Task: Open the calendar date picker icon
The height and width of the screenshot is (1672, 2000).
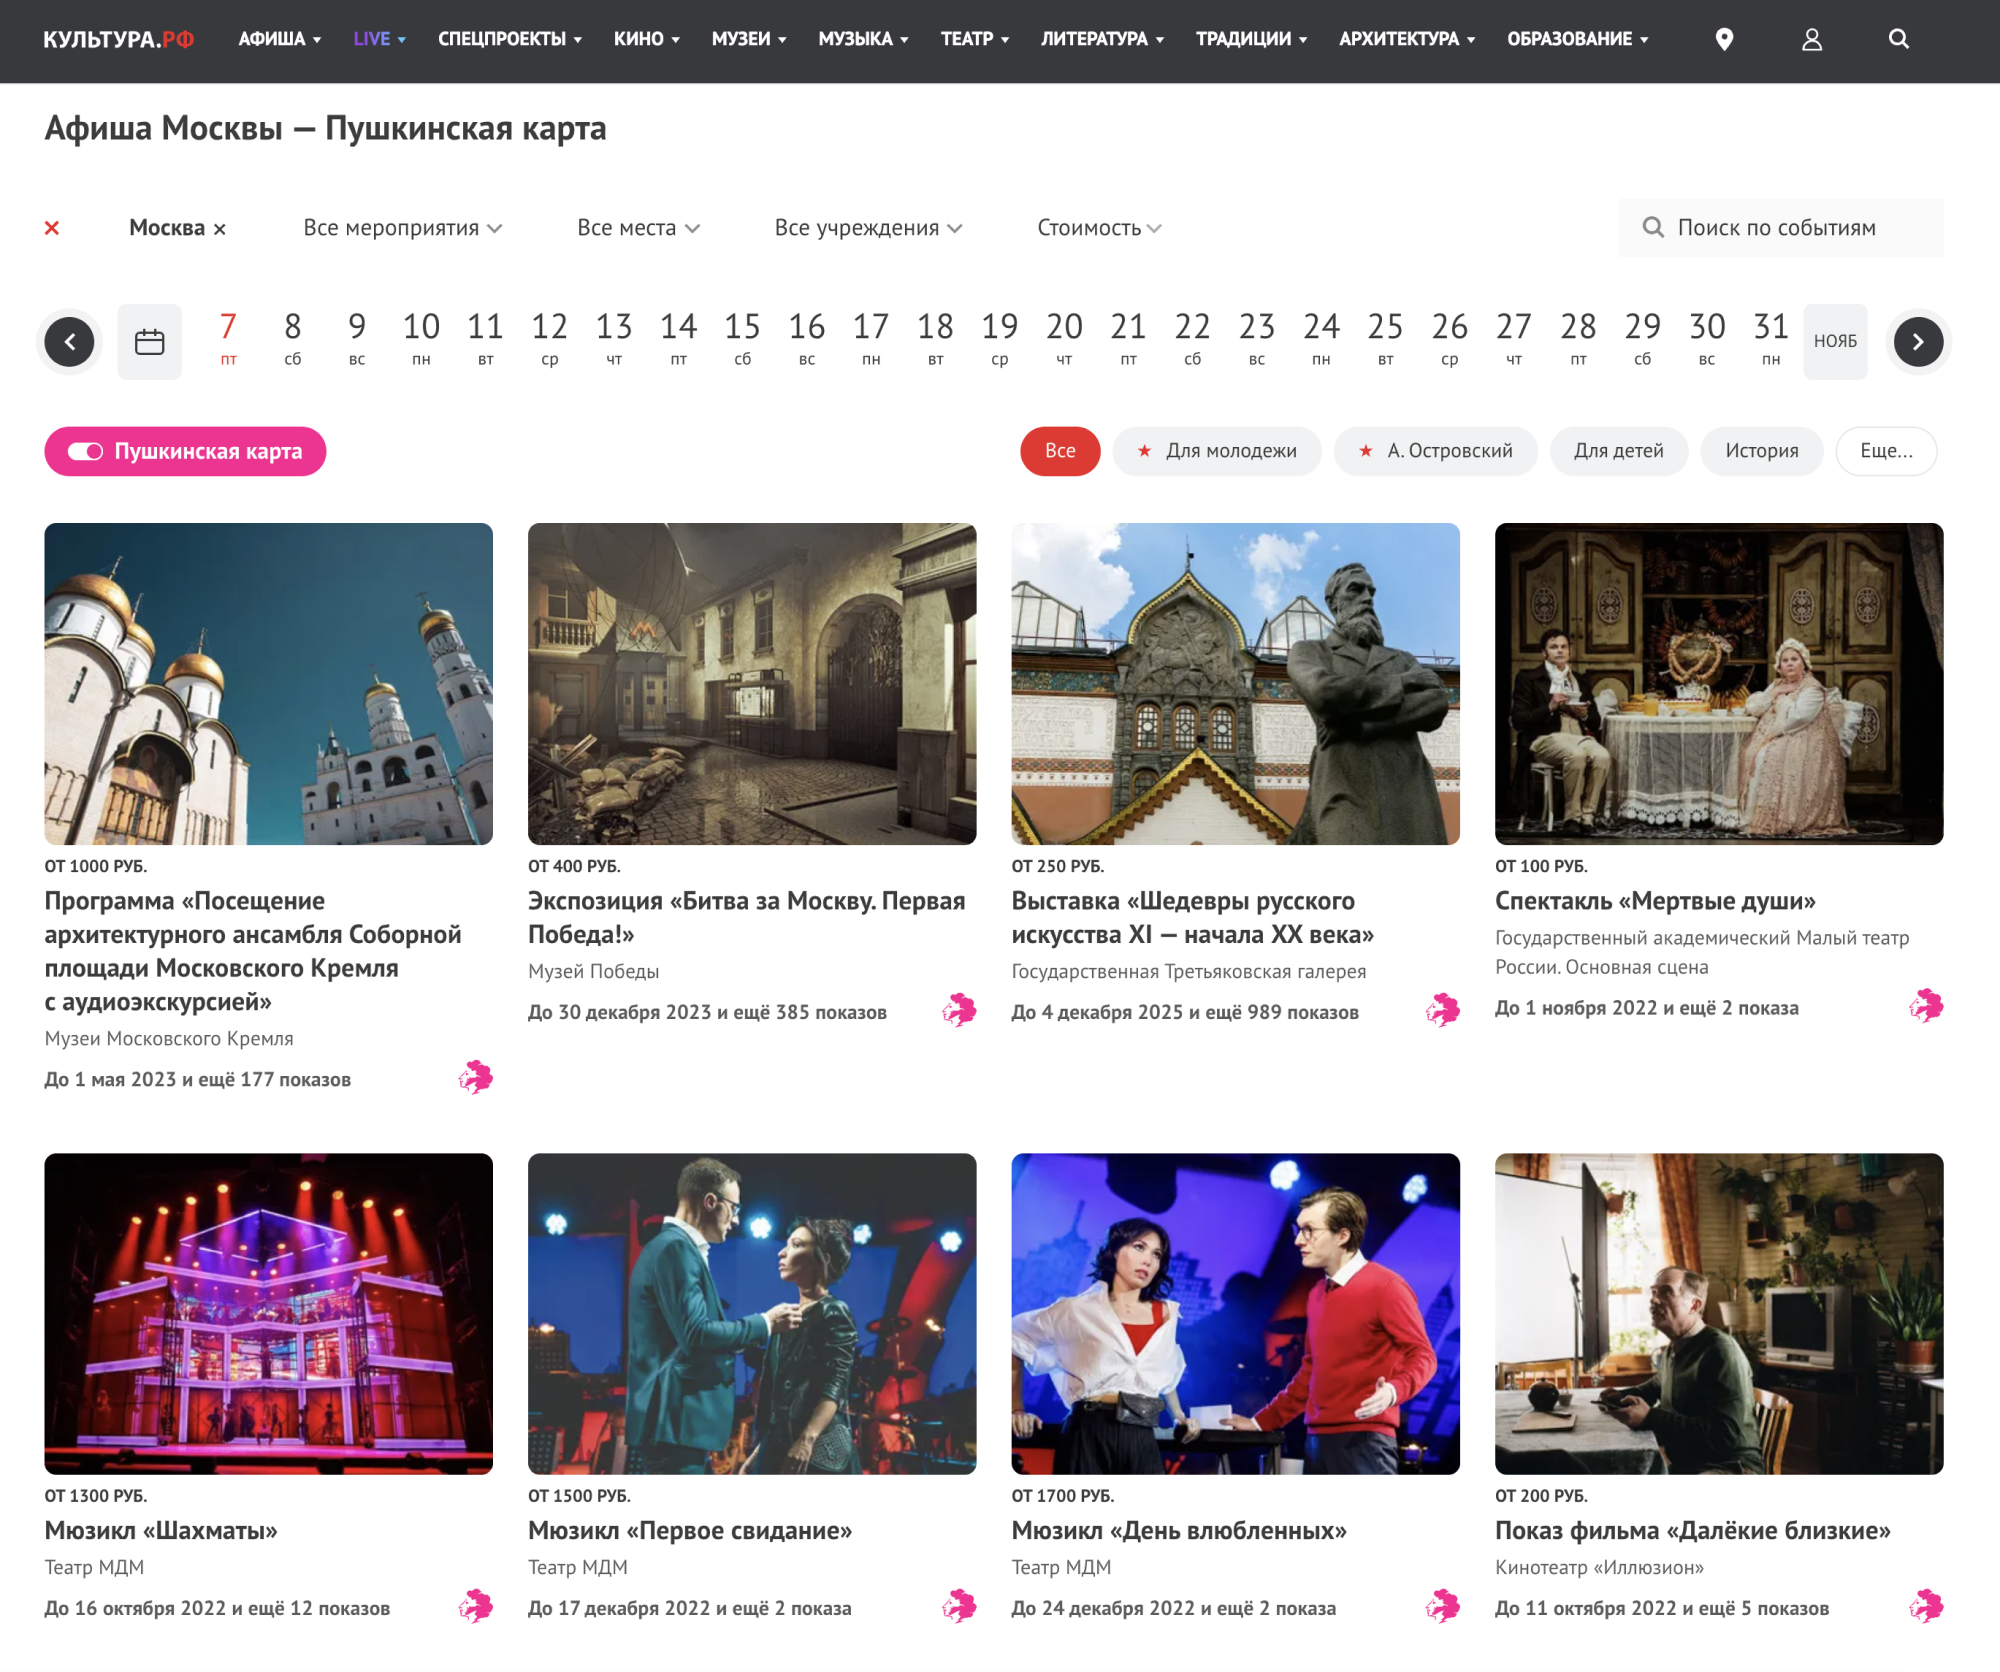Action: coord(150,342)
